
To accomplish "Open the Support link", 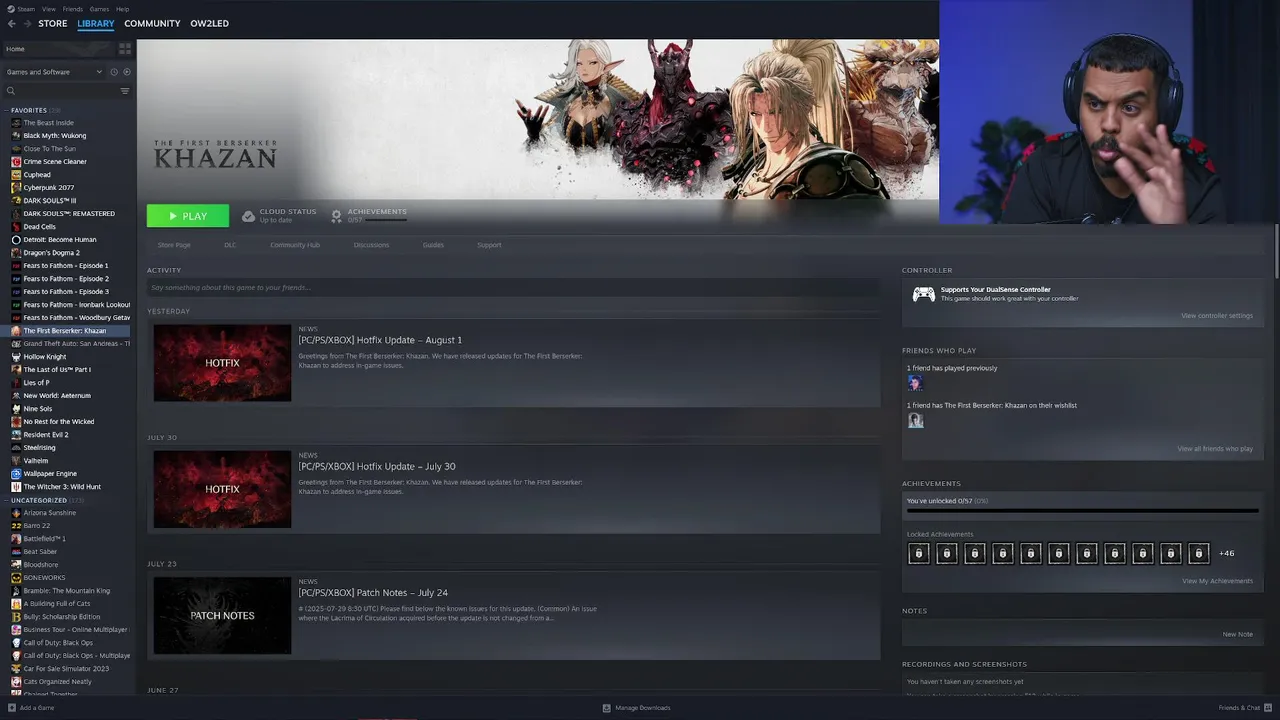I will [489, 245].
